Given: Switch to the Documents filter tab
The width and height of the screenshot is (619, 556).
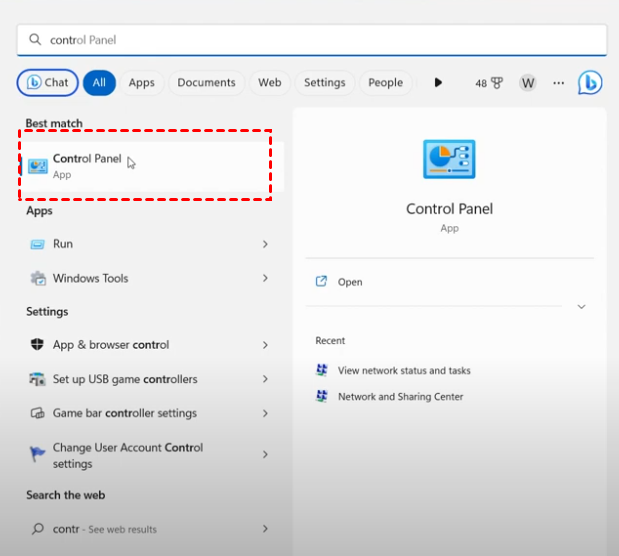Looking at the screenshot, I should [x=206, y=83].
